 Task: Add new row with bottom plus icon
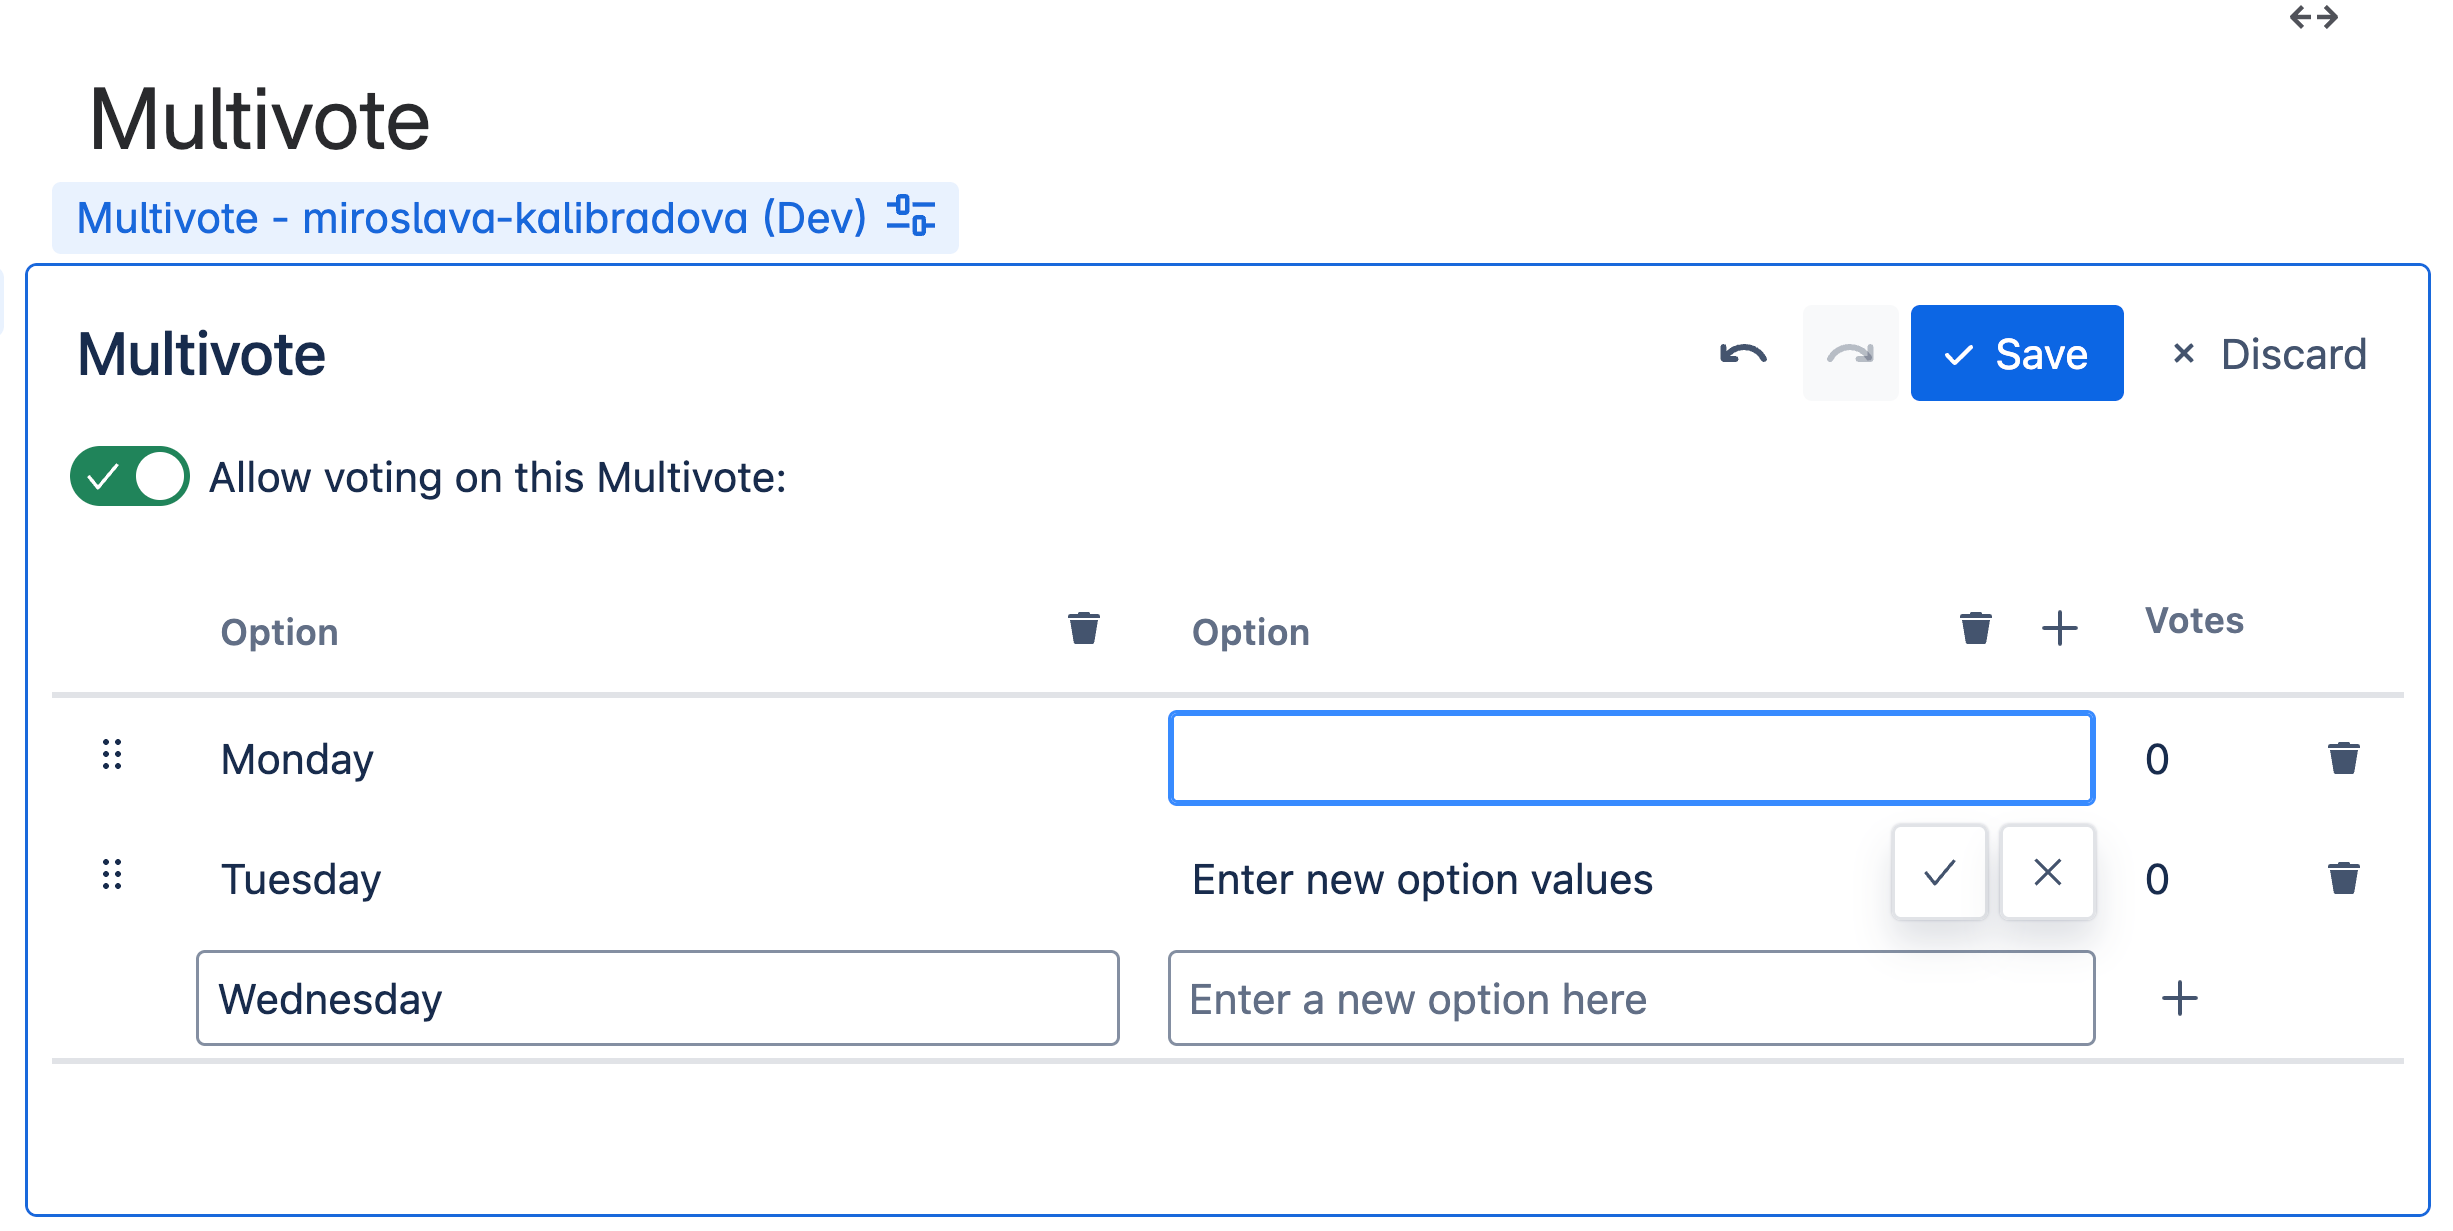coord(2179,998)
